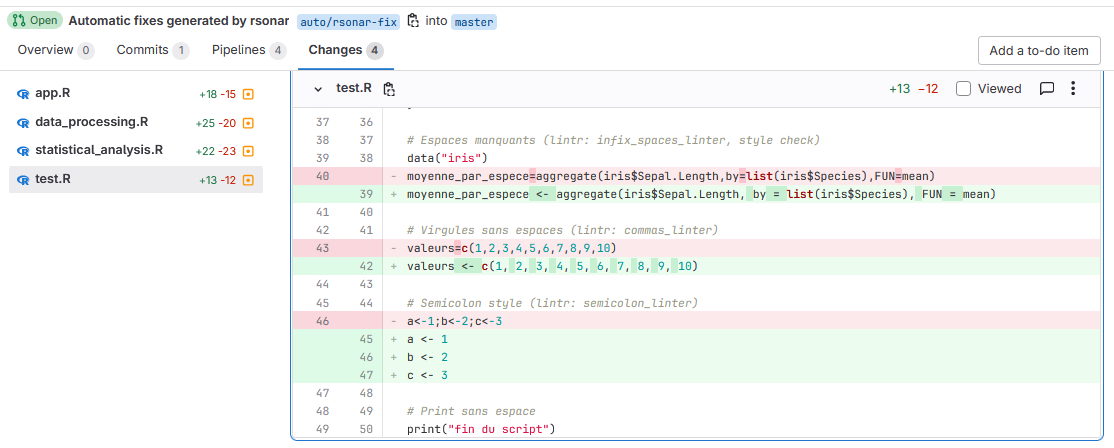Select the Changes tab
Viewport: 1114px width, 448px height.
(346, 50)
